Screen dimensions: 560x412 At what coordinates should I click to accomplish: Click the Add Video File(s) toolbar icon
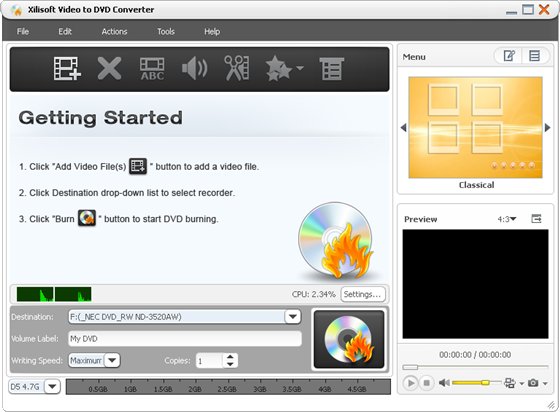coord(67,68)
